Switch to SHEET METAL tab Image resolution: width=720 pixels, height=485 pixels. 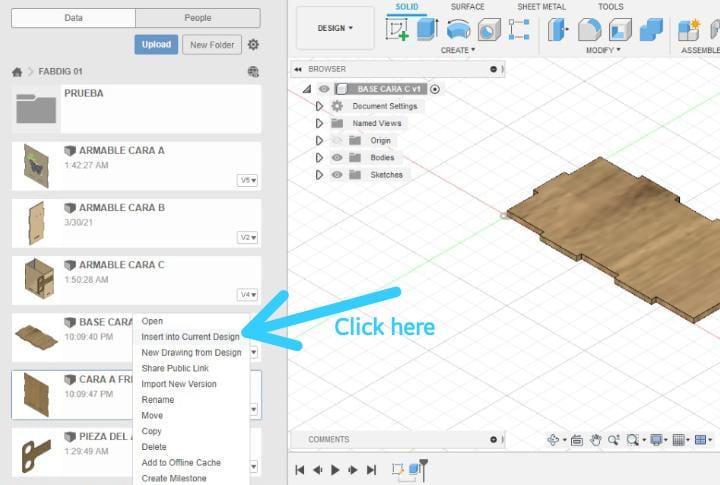(542, 7)
